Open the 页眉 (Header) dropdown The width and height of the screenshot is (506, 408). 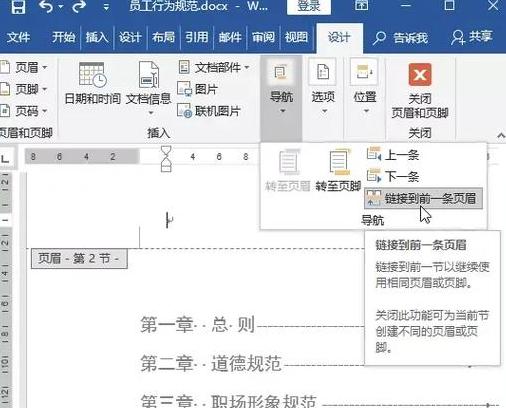click(x=24, y=68)
